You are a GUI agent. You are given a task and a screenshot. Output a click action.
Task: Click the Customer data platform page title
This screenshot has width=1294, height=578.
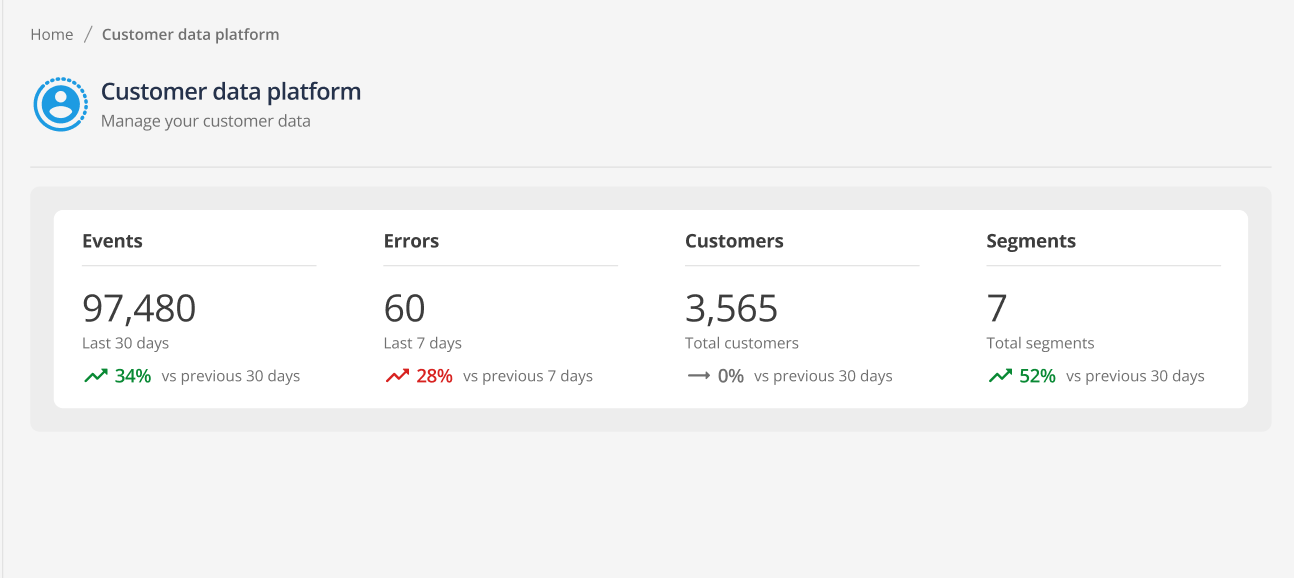click(231, 91)
